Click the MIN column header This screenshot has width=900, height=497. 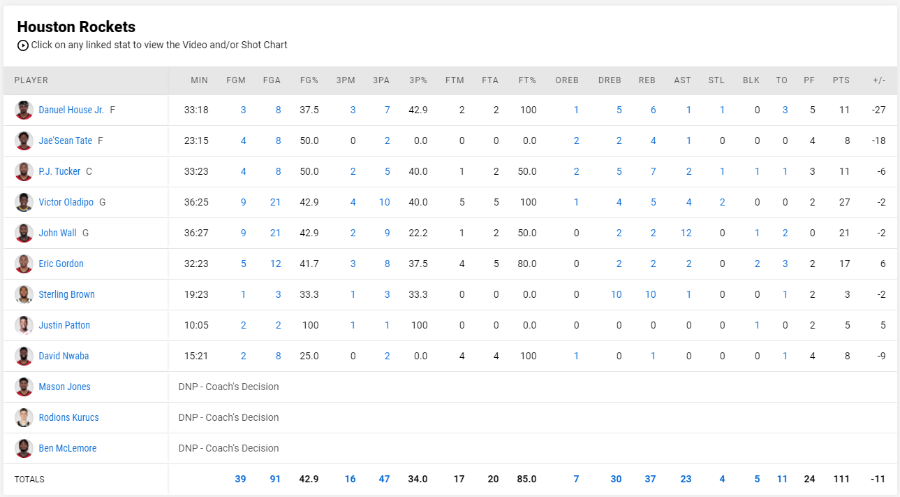point(199,80)
